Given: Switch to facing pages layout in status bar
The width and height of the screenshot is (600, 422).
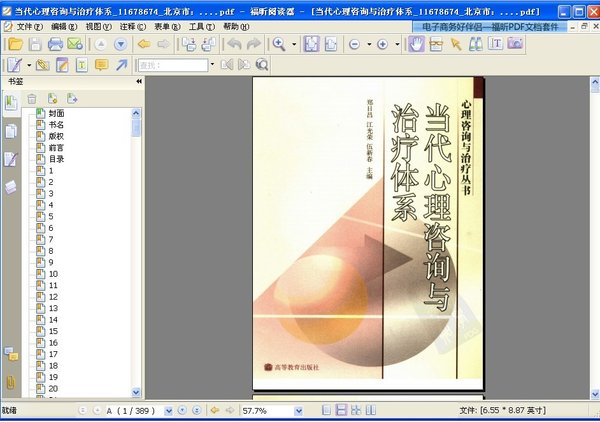Looking at the screenshot, I should coord(370,411).
